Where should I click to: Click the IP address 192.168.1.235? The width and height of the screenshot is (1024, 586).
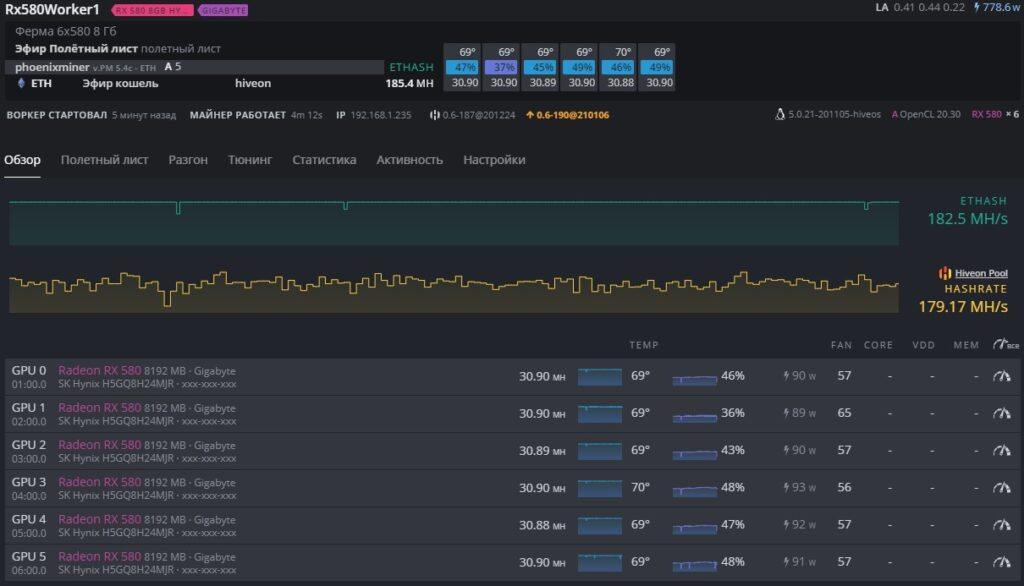(x=381, y=115)
